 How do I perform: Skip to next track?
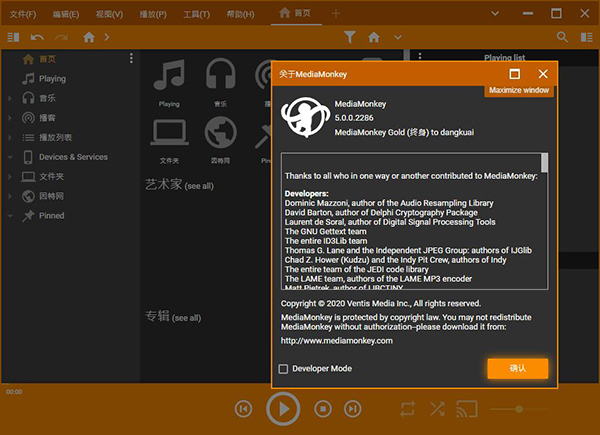[352, 409]
